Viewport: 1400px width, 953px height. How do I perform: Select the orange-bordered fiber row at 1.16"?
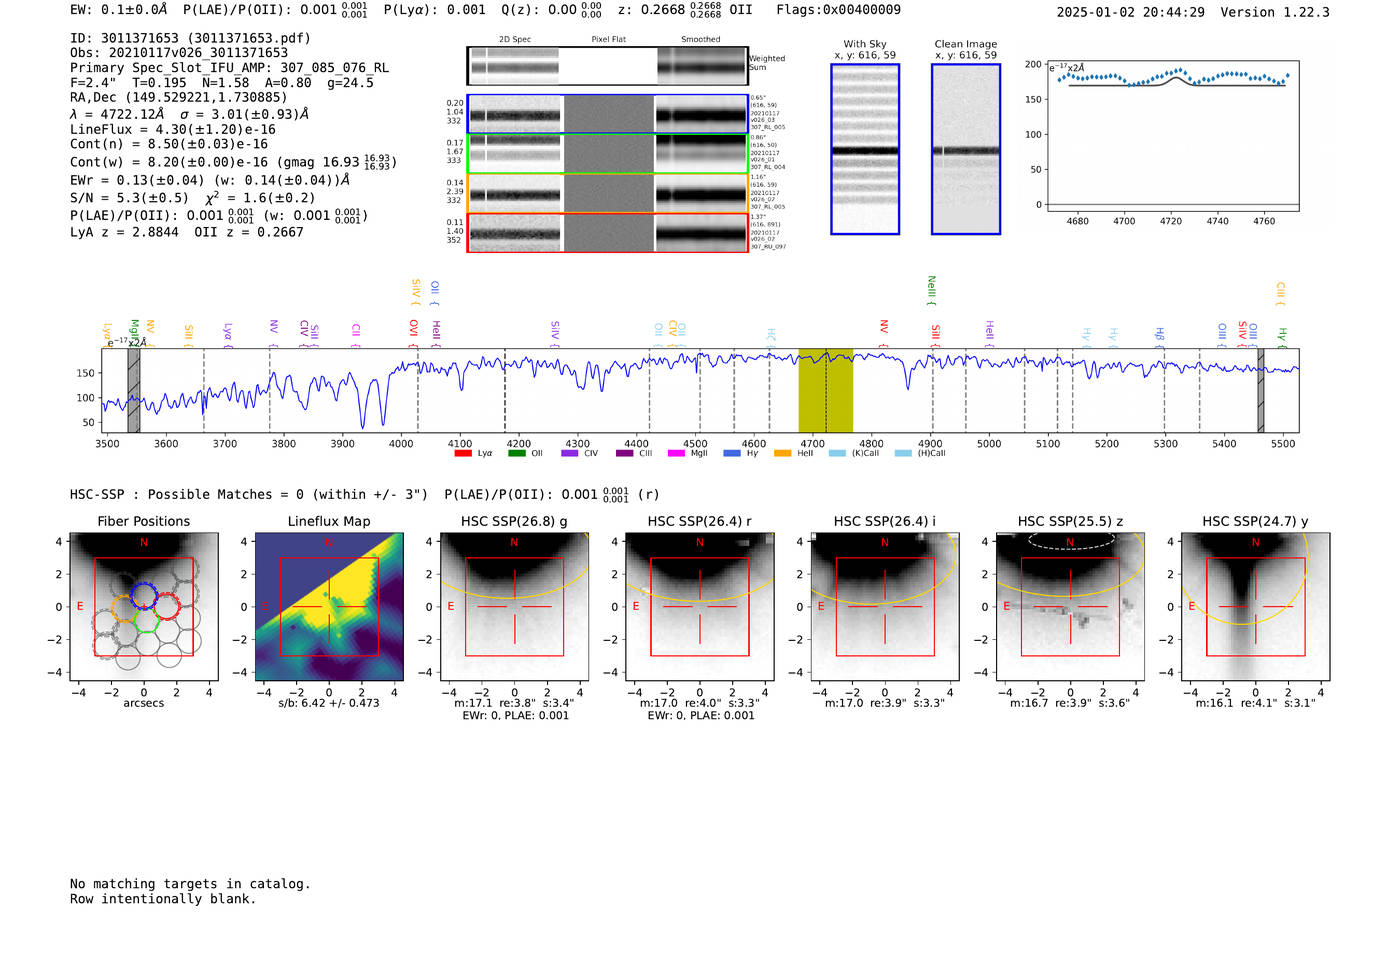tap(607, 193)
